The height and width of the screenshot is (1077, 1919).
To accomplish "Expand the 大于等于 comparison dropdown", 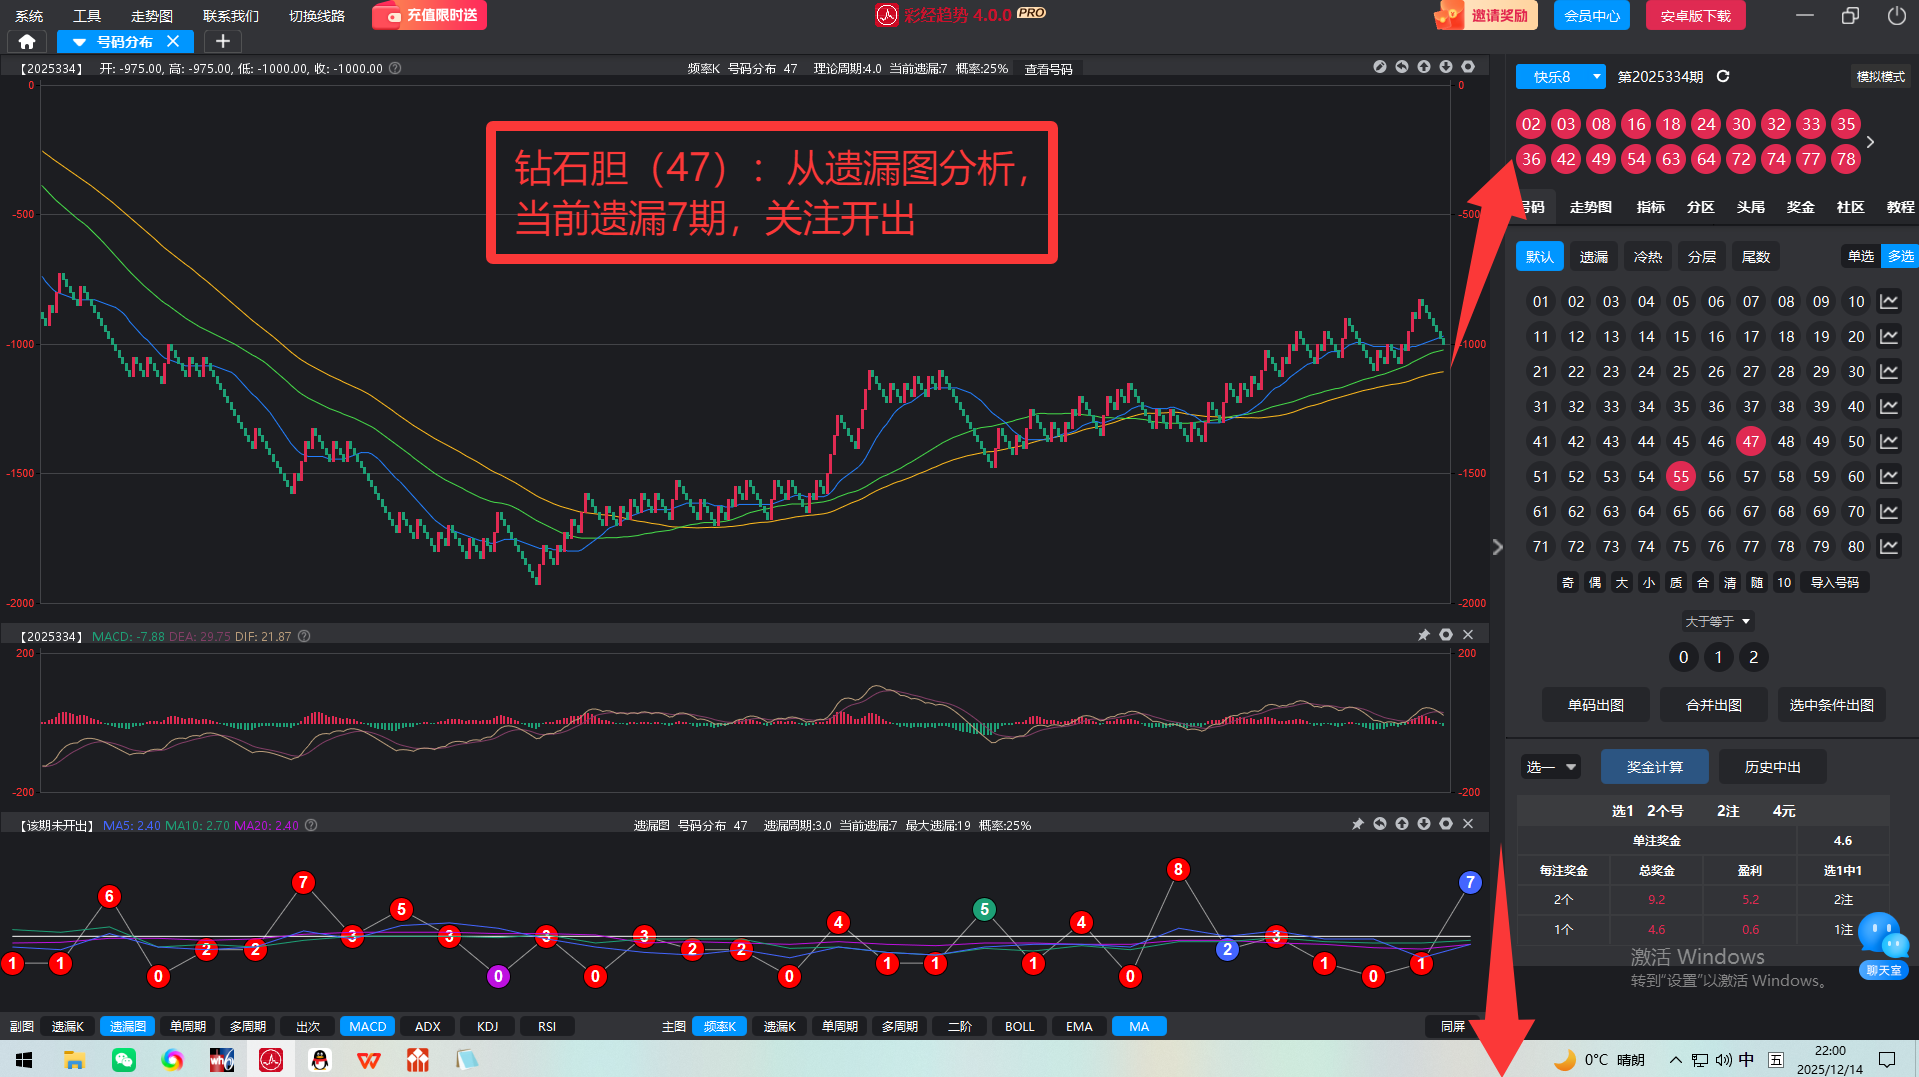I will [x=1717, y=621].
